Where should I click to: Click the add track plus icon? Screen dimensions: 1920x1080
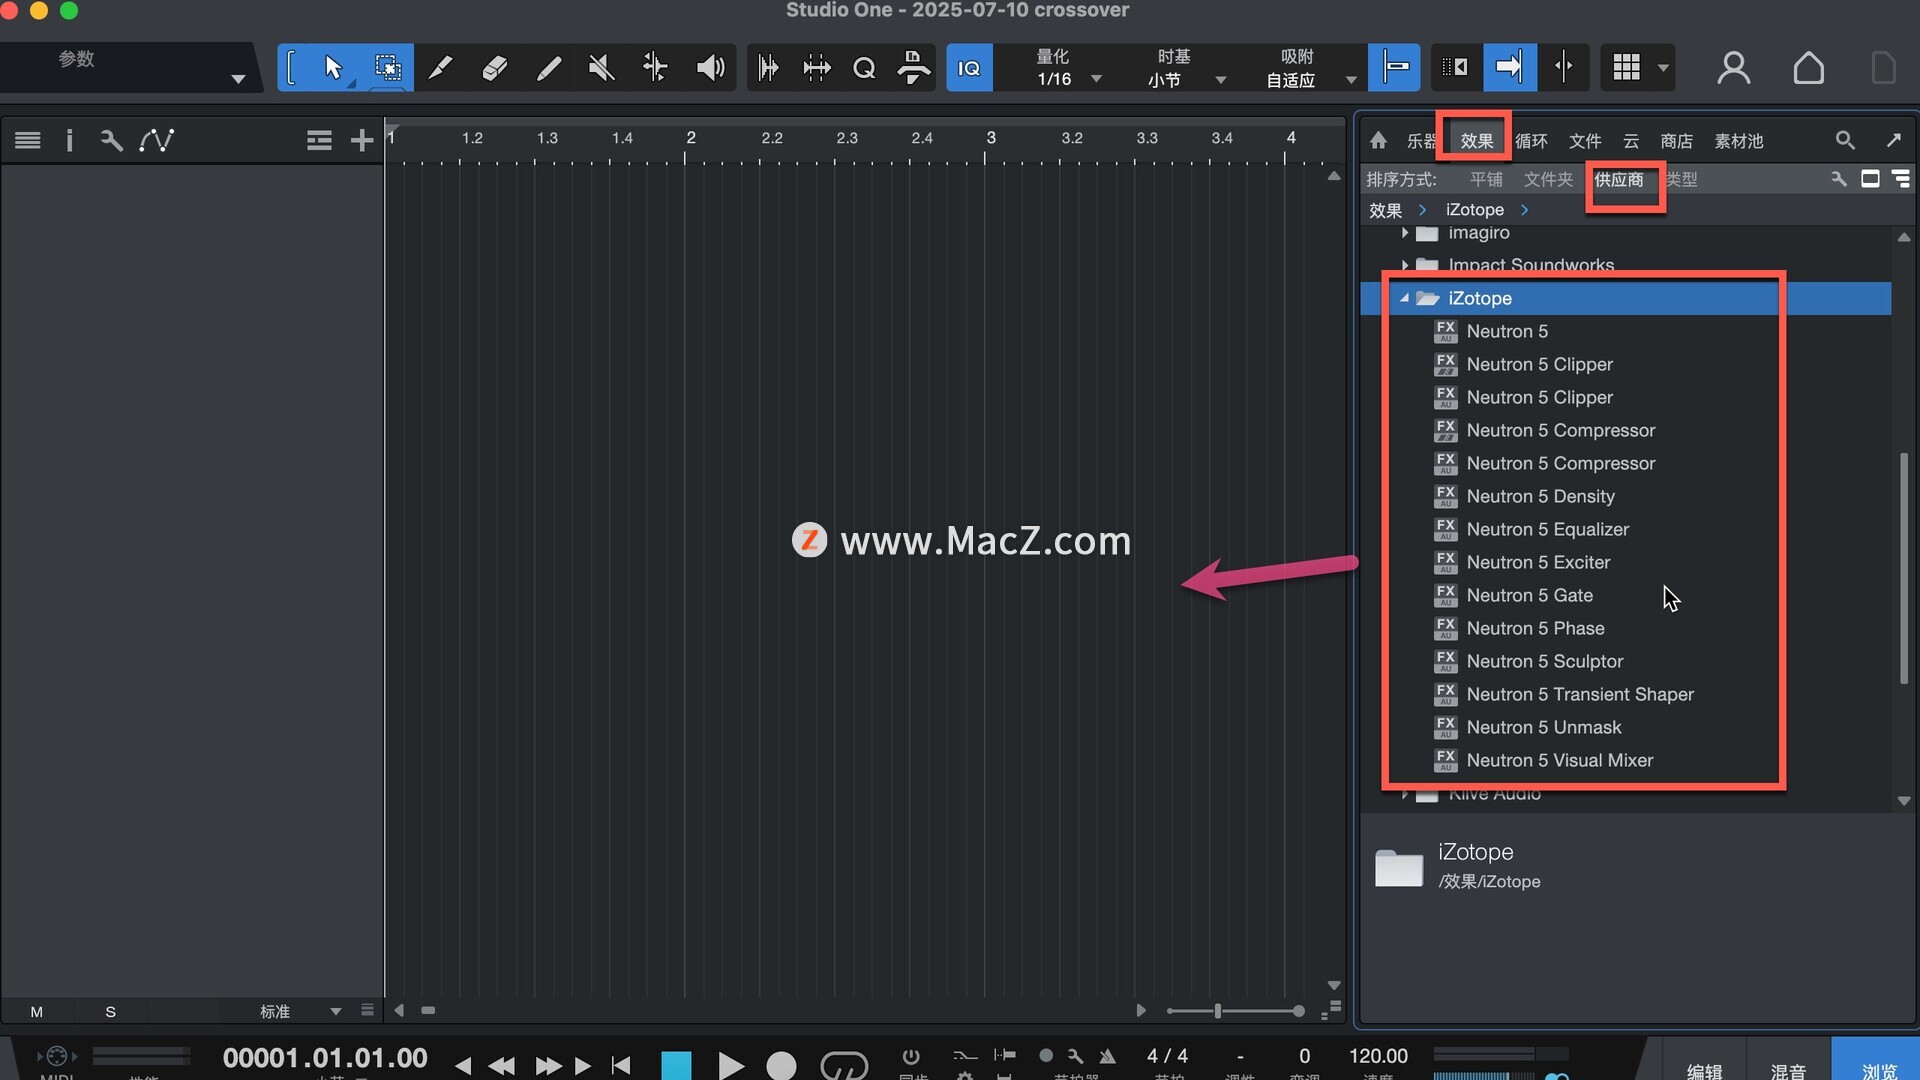361,140
